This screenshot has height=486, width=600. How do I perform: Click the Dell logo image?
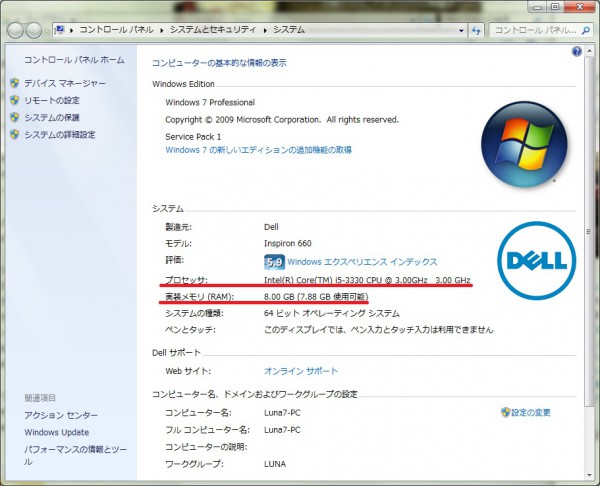(536, 261)
